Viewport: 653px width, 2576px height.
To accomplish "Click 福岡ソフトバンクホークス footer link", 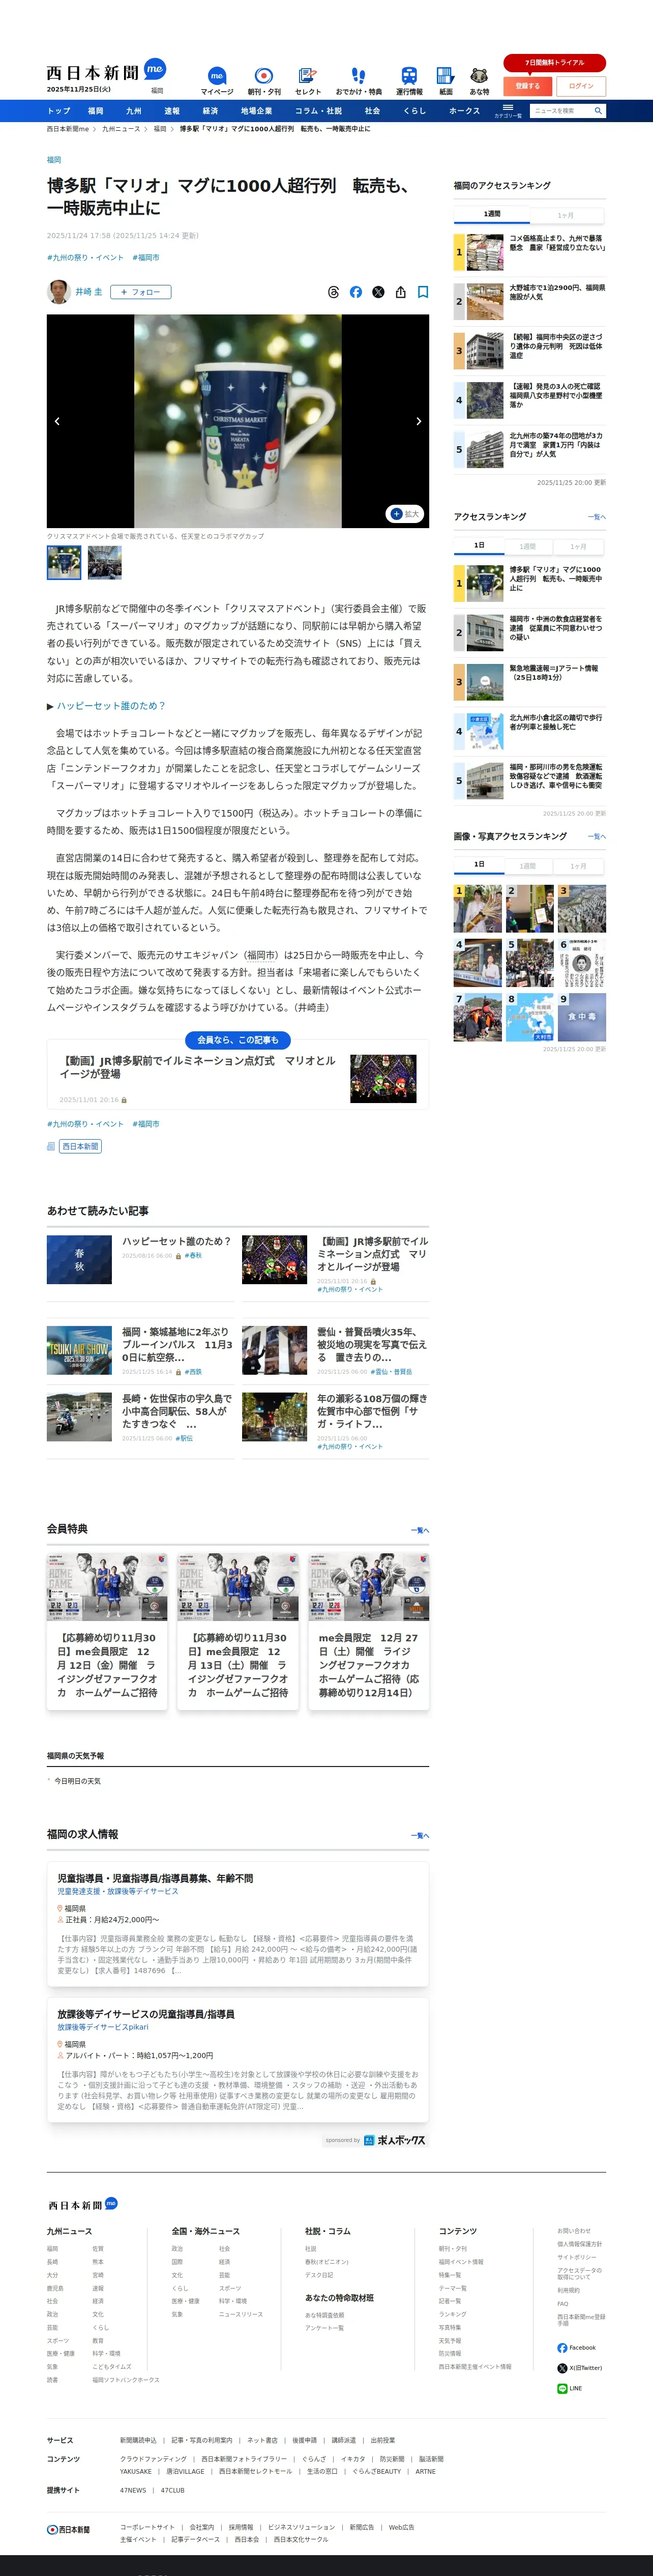I will [126, 2380].
